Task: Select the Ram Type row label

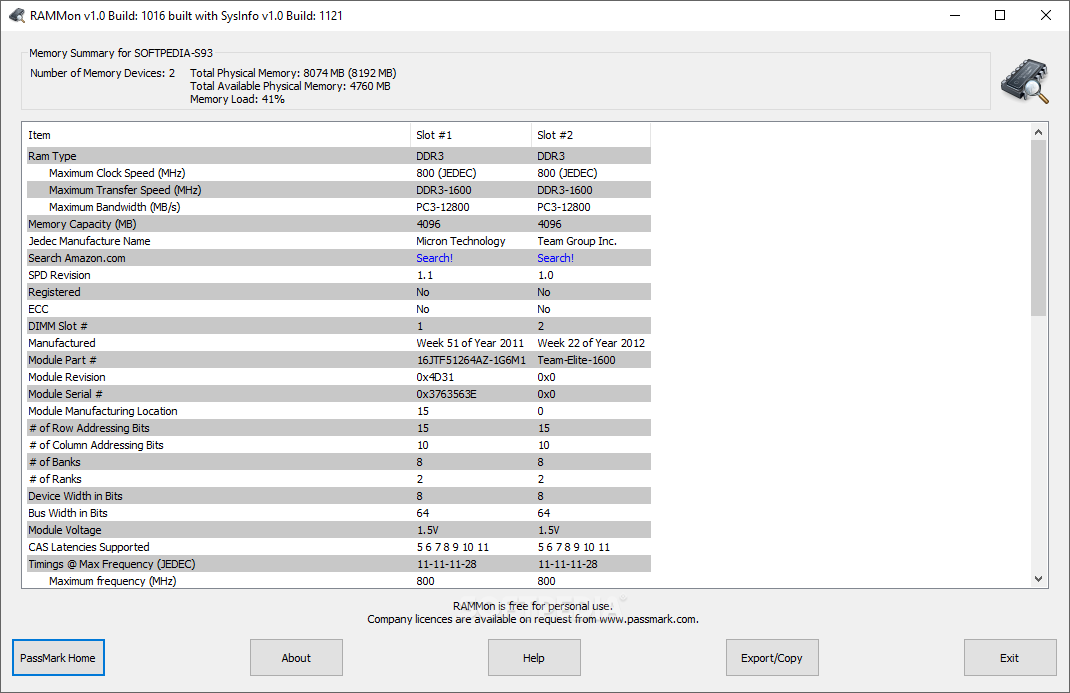Action: pos(52,156)
